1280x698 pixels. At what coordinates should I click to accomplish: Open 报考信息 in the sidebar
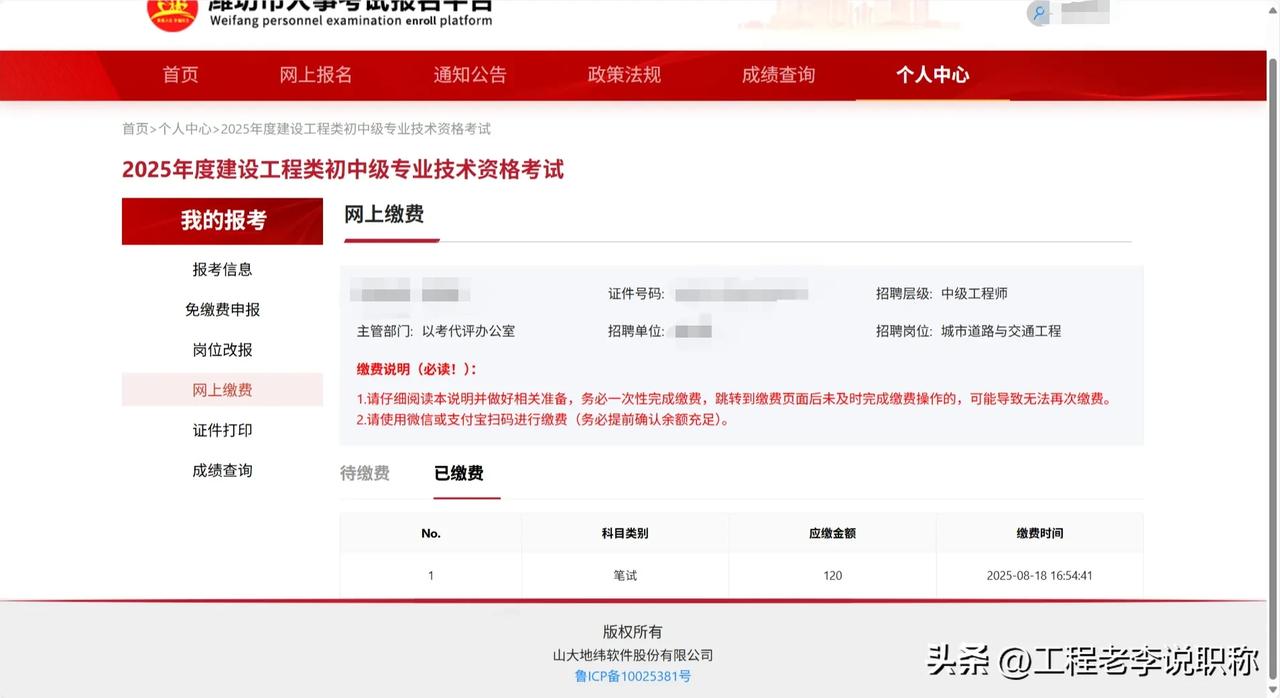tap(222, 269)
